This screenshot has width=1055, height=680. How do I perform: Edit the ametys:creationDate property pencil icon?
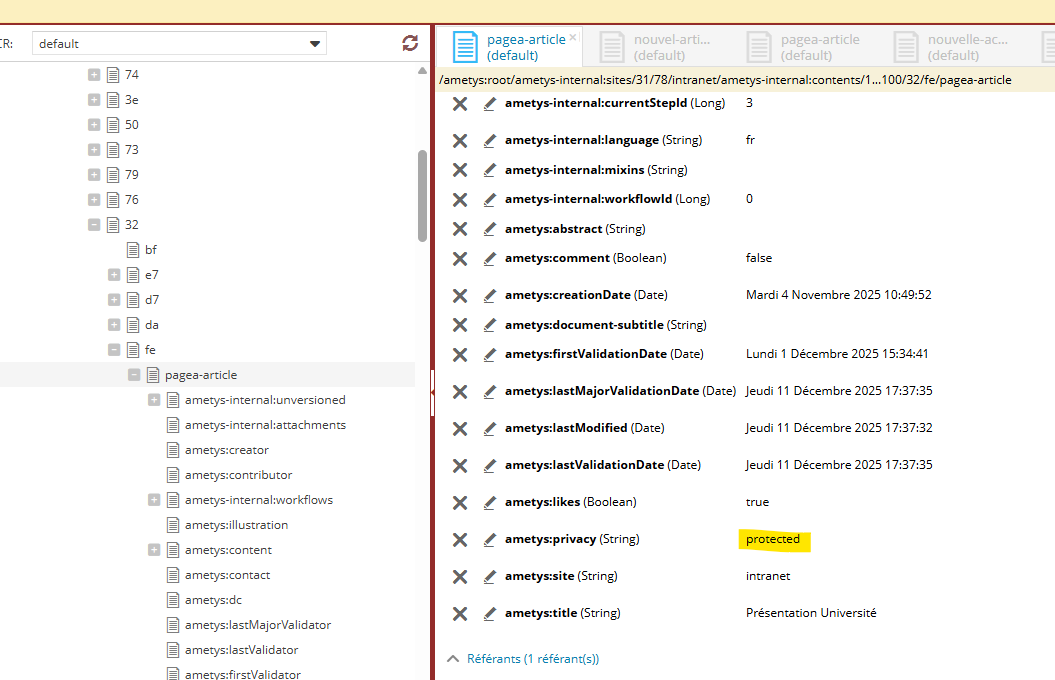tap(490, 295)
